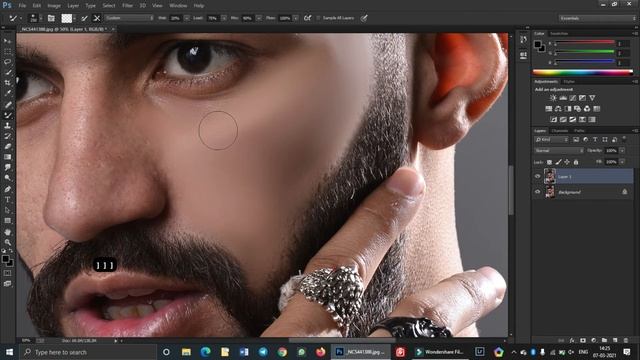Enable Sample All Layers checkbox
Viewport: 640px width, 360px height.
318,18
